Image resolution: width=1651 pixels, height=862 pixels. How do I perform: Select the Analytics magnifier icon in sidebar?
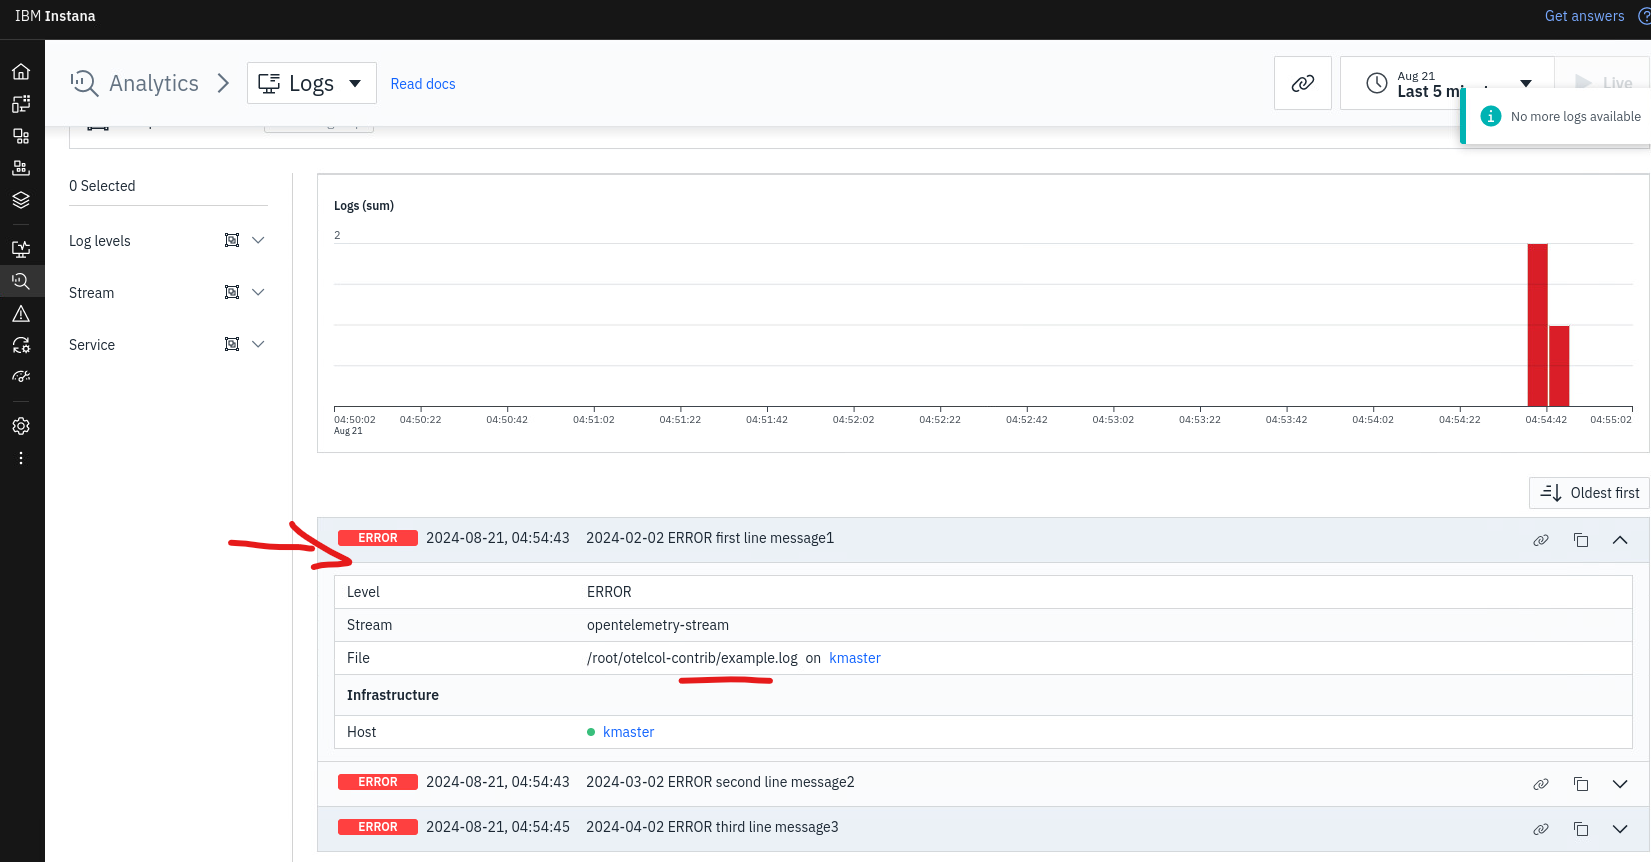click(x=21, y=281)
